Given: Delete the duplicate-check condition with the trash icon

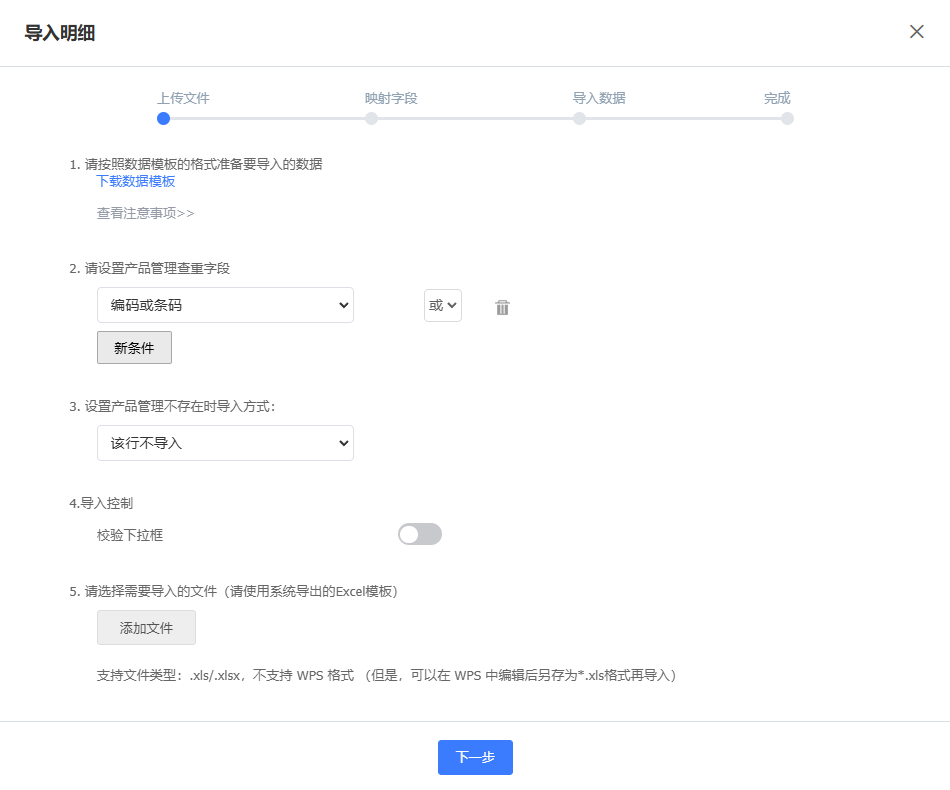Looking at the screenshot, I should click(x=502, y=307).
